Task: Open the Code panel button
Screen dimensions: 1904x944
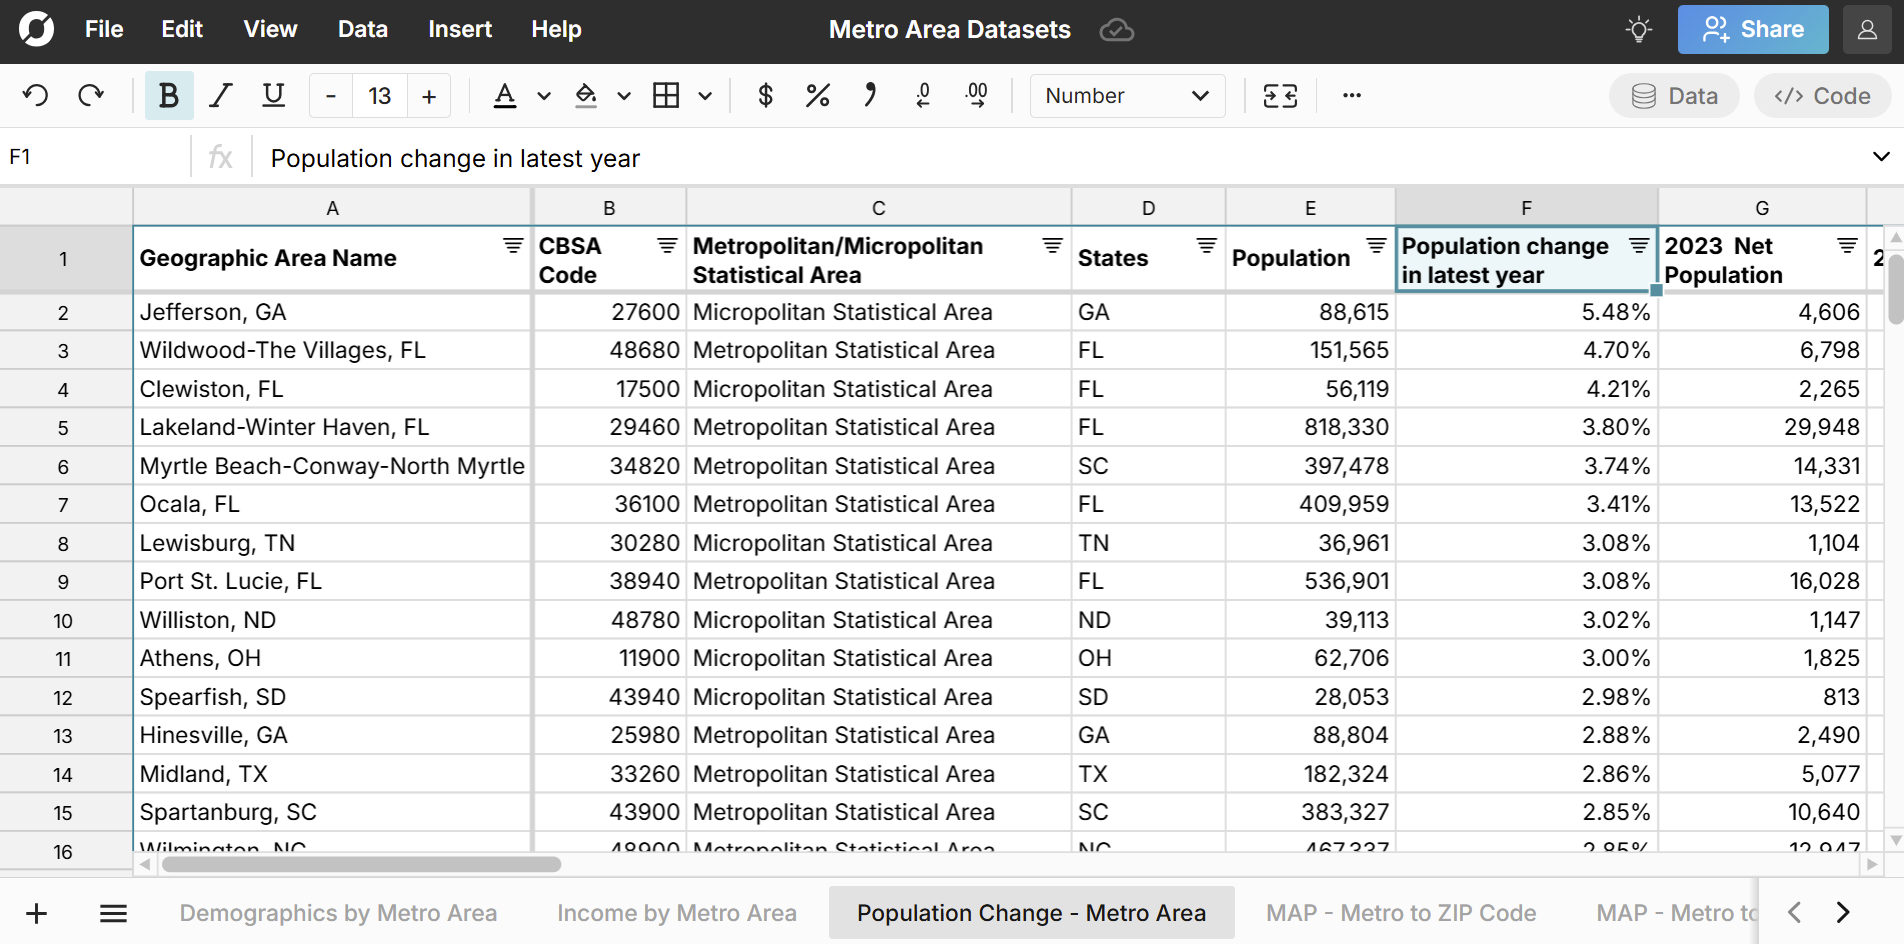Action: point(1821,96)
